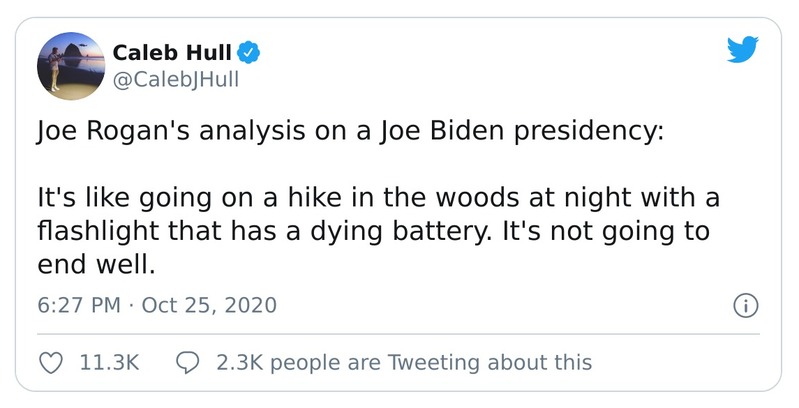Click Caleb Hull's profile avatar
Image resolution: width=799 pixels, height=408 pixels.
click(x=70, y=66)
